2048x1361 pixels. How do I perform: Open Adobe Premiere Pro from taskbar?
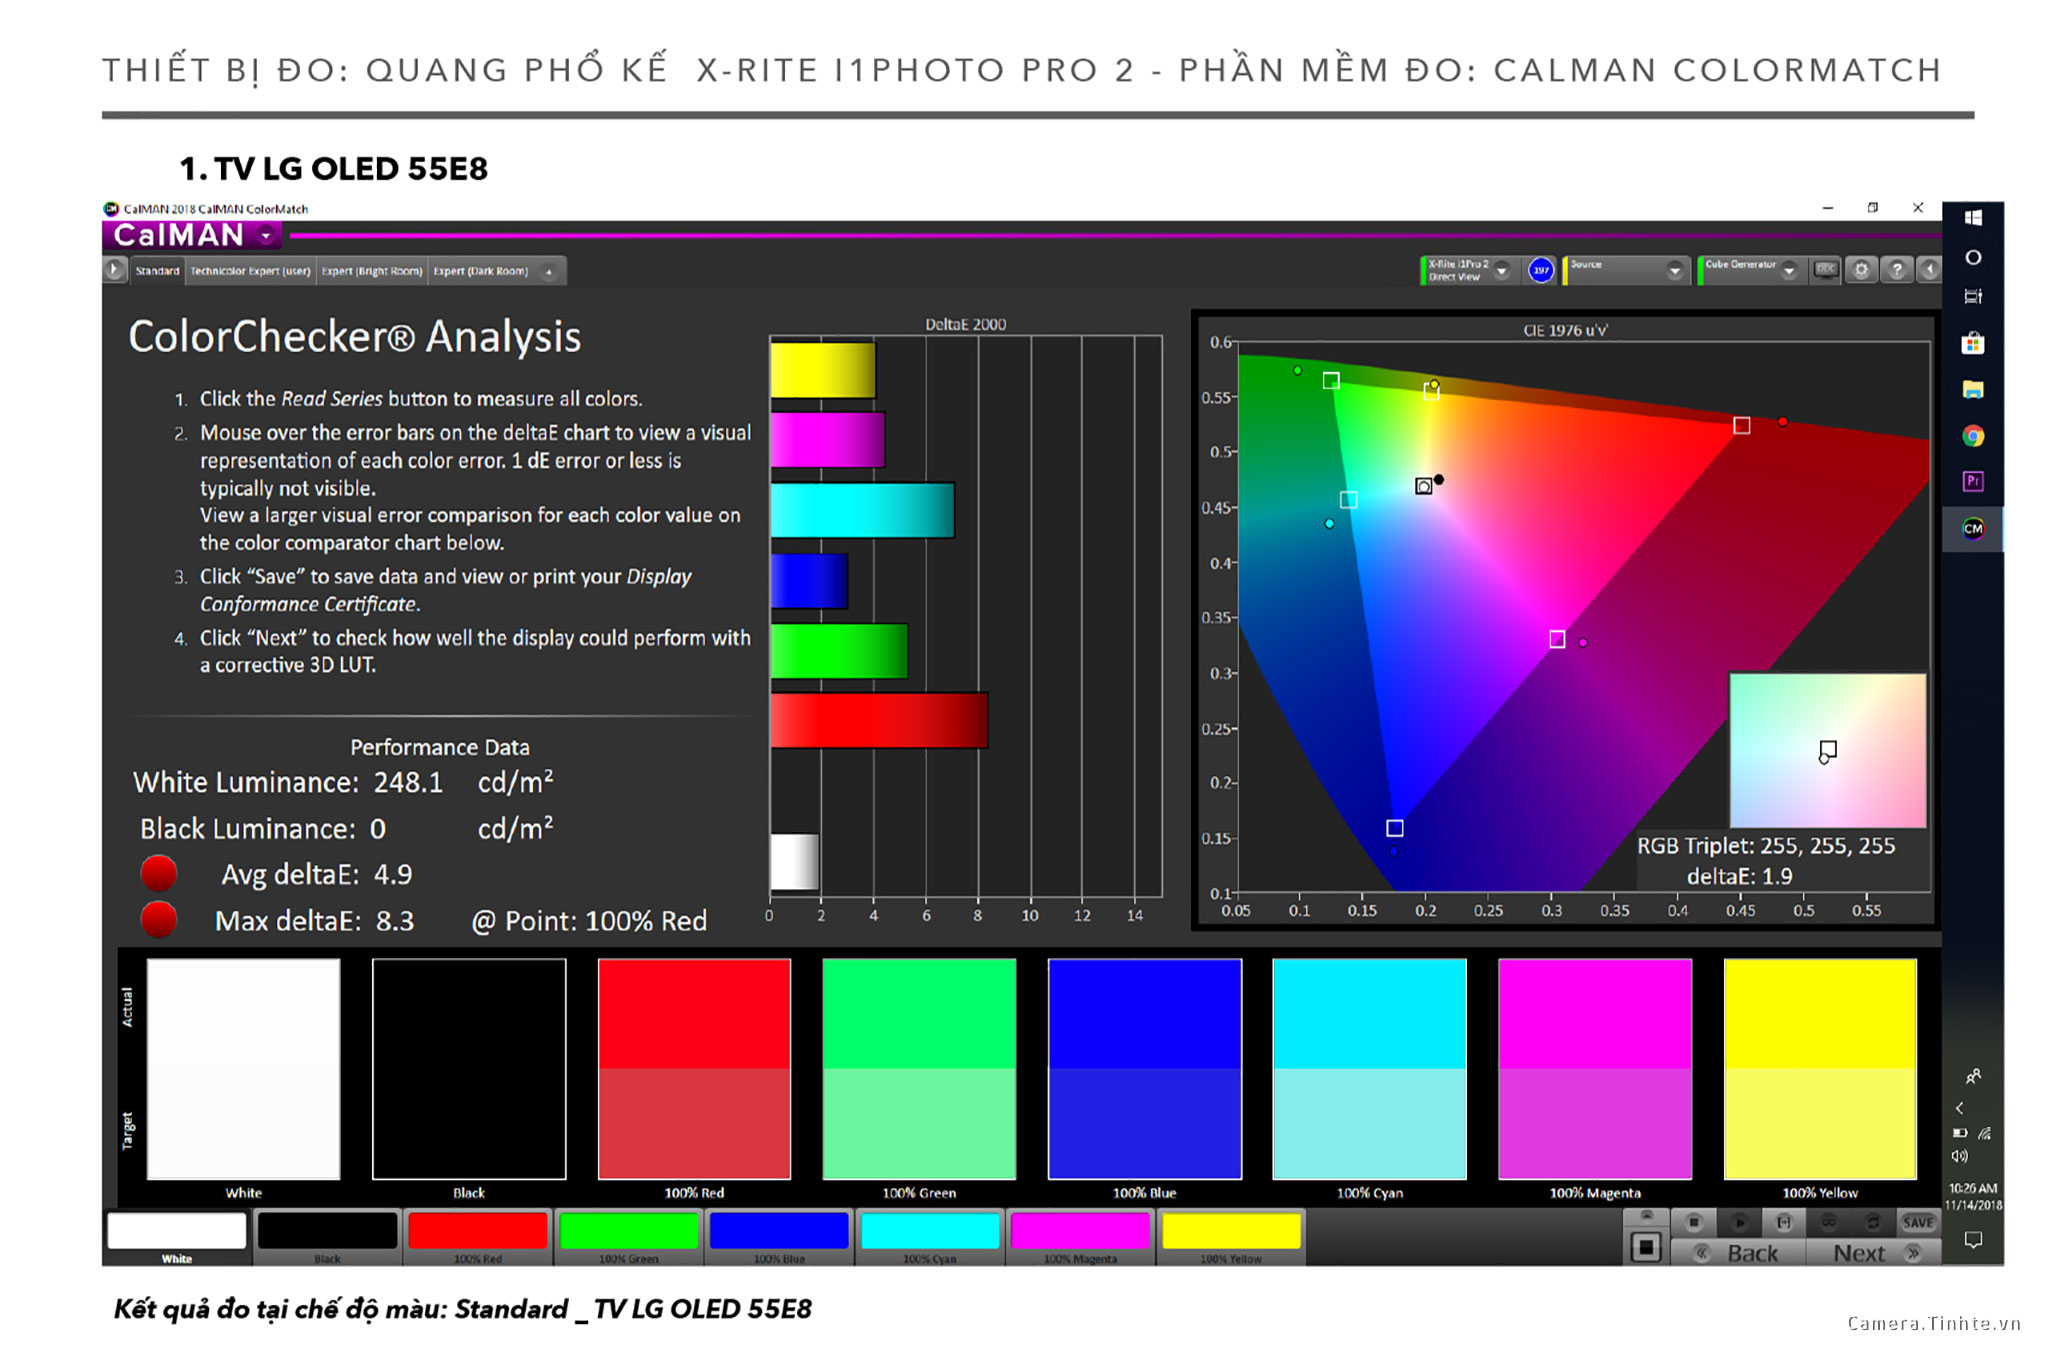1973,481
